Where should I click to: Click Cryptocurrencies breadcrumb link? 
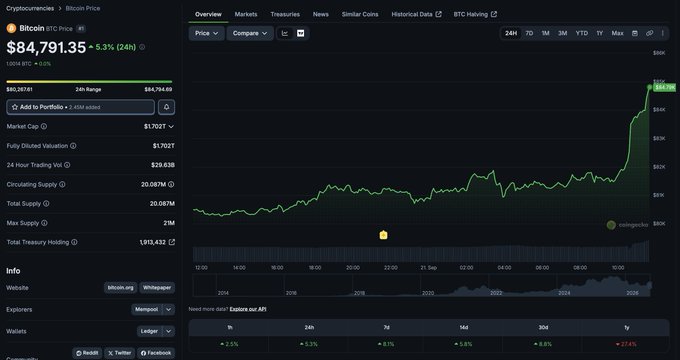click(30, 8)
